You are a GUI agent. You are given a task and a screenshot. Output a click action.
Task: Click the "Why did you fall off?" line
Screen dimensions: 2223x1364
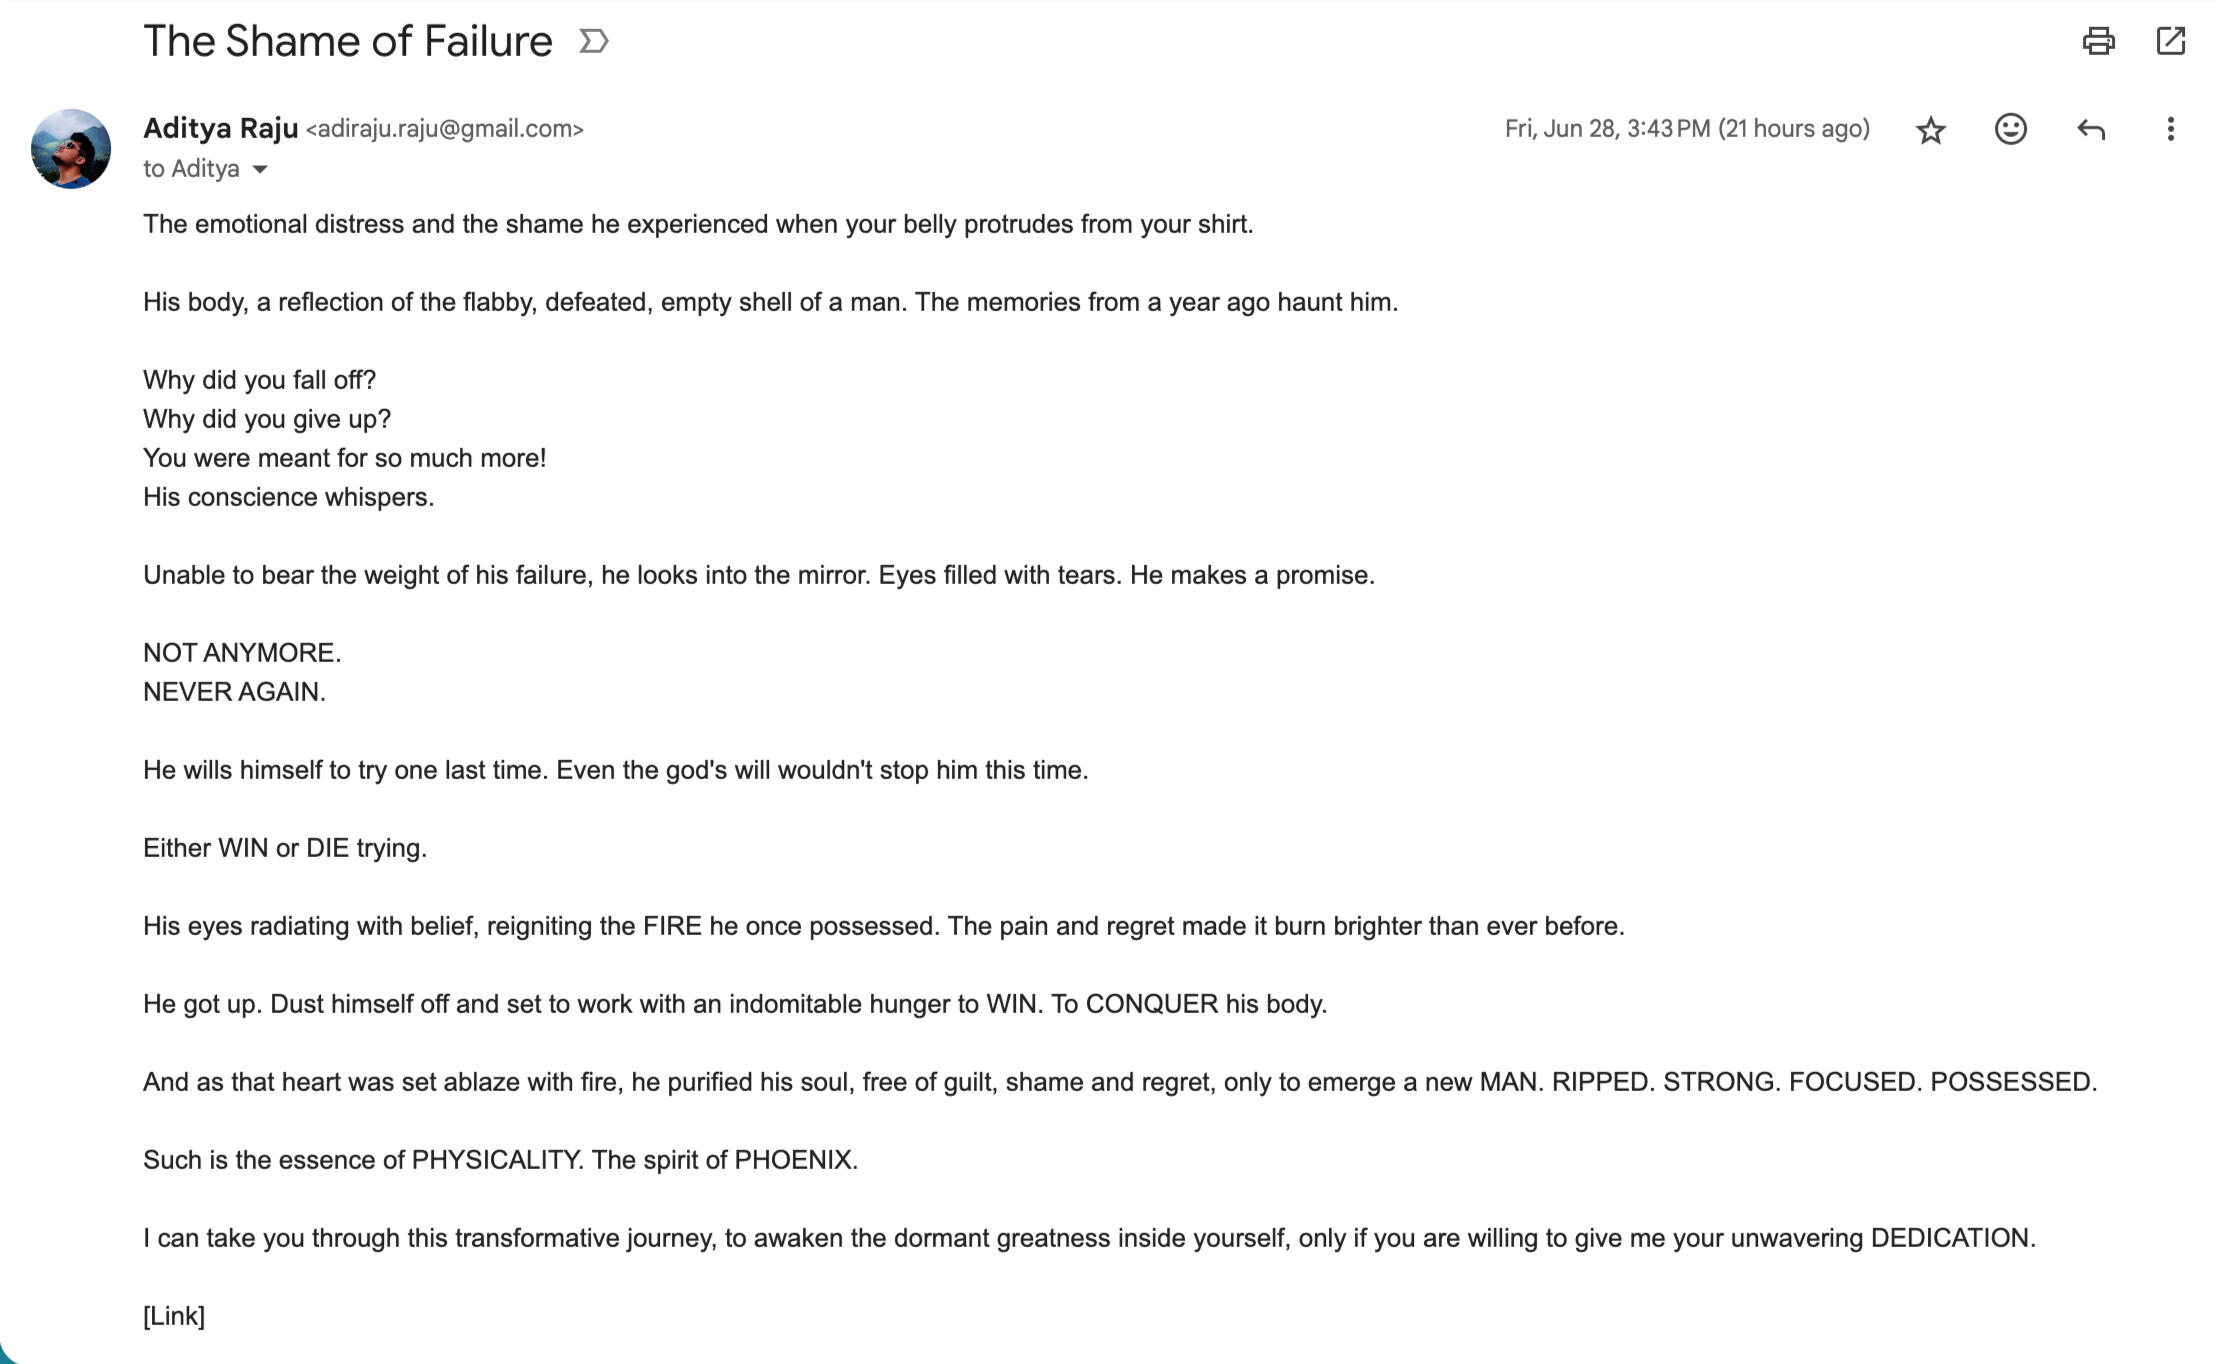[x=259, y=380]
